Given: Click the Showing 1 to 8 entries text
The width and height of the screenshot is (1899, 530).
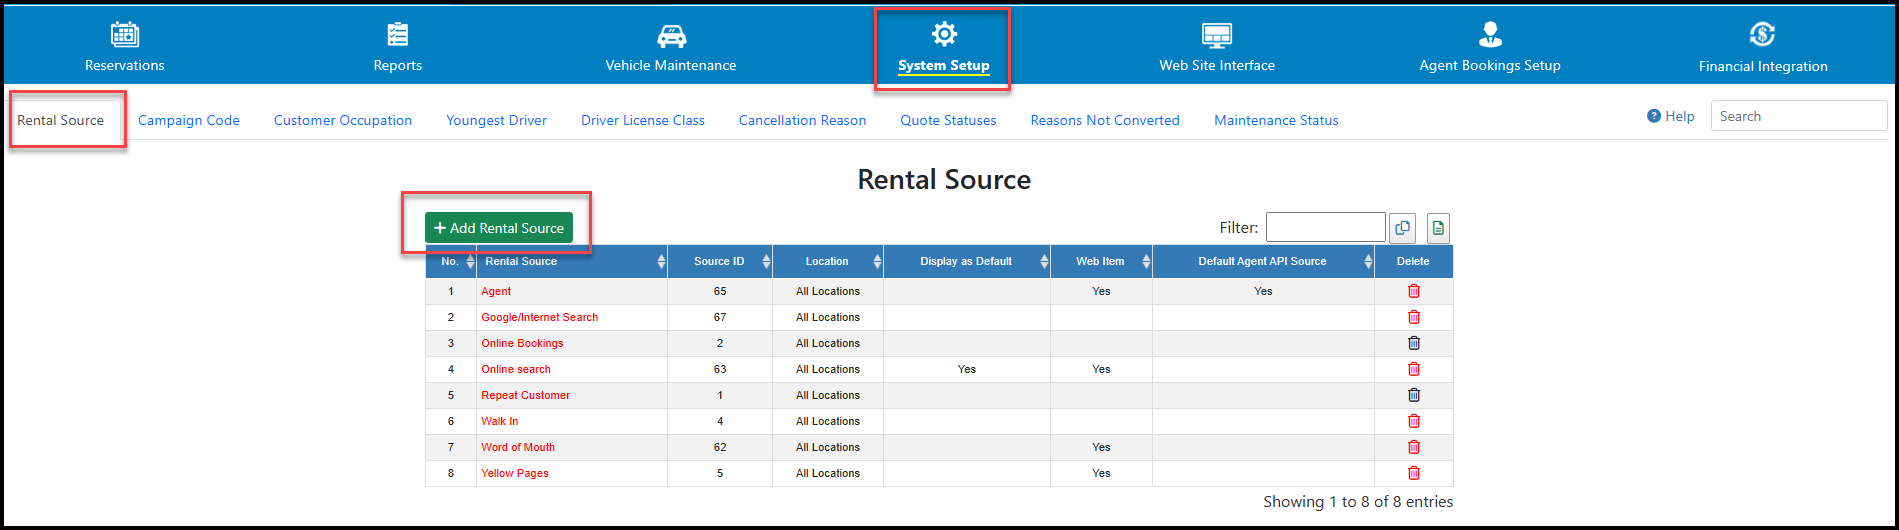Looking at the screenshot, I should click(1358, 501).
